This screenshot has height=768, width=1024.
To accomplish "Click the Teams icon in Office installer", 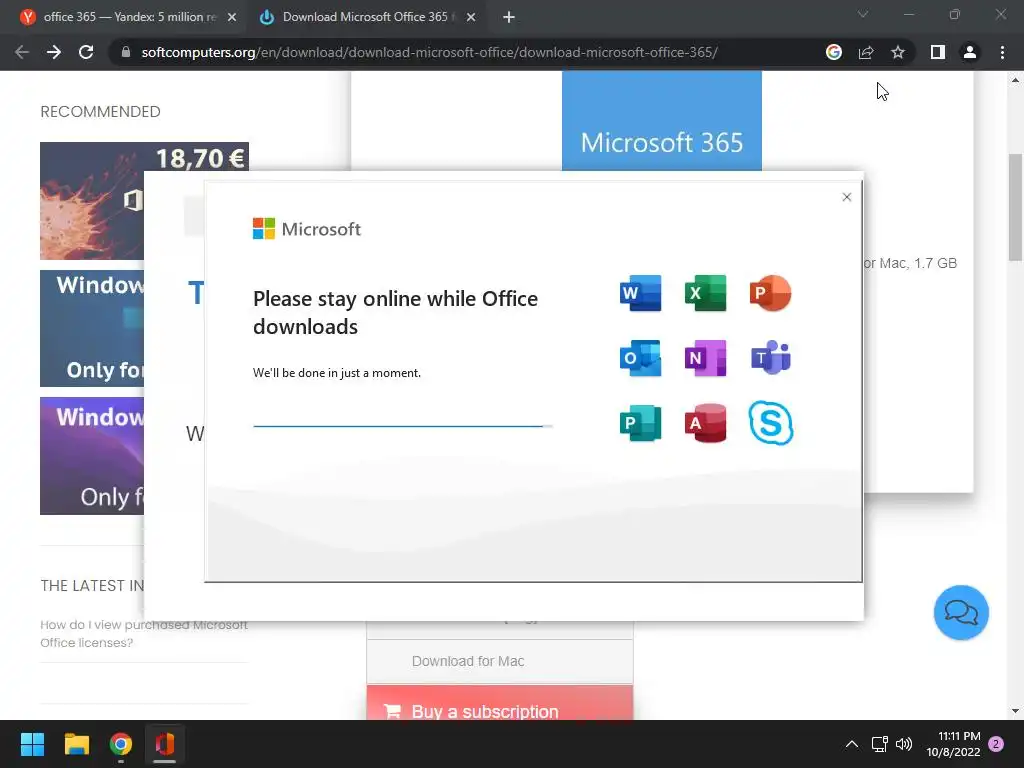I will point(771,358).
